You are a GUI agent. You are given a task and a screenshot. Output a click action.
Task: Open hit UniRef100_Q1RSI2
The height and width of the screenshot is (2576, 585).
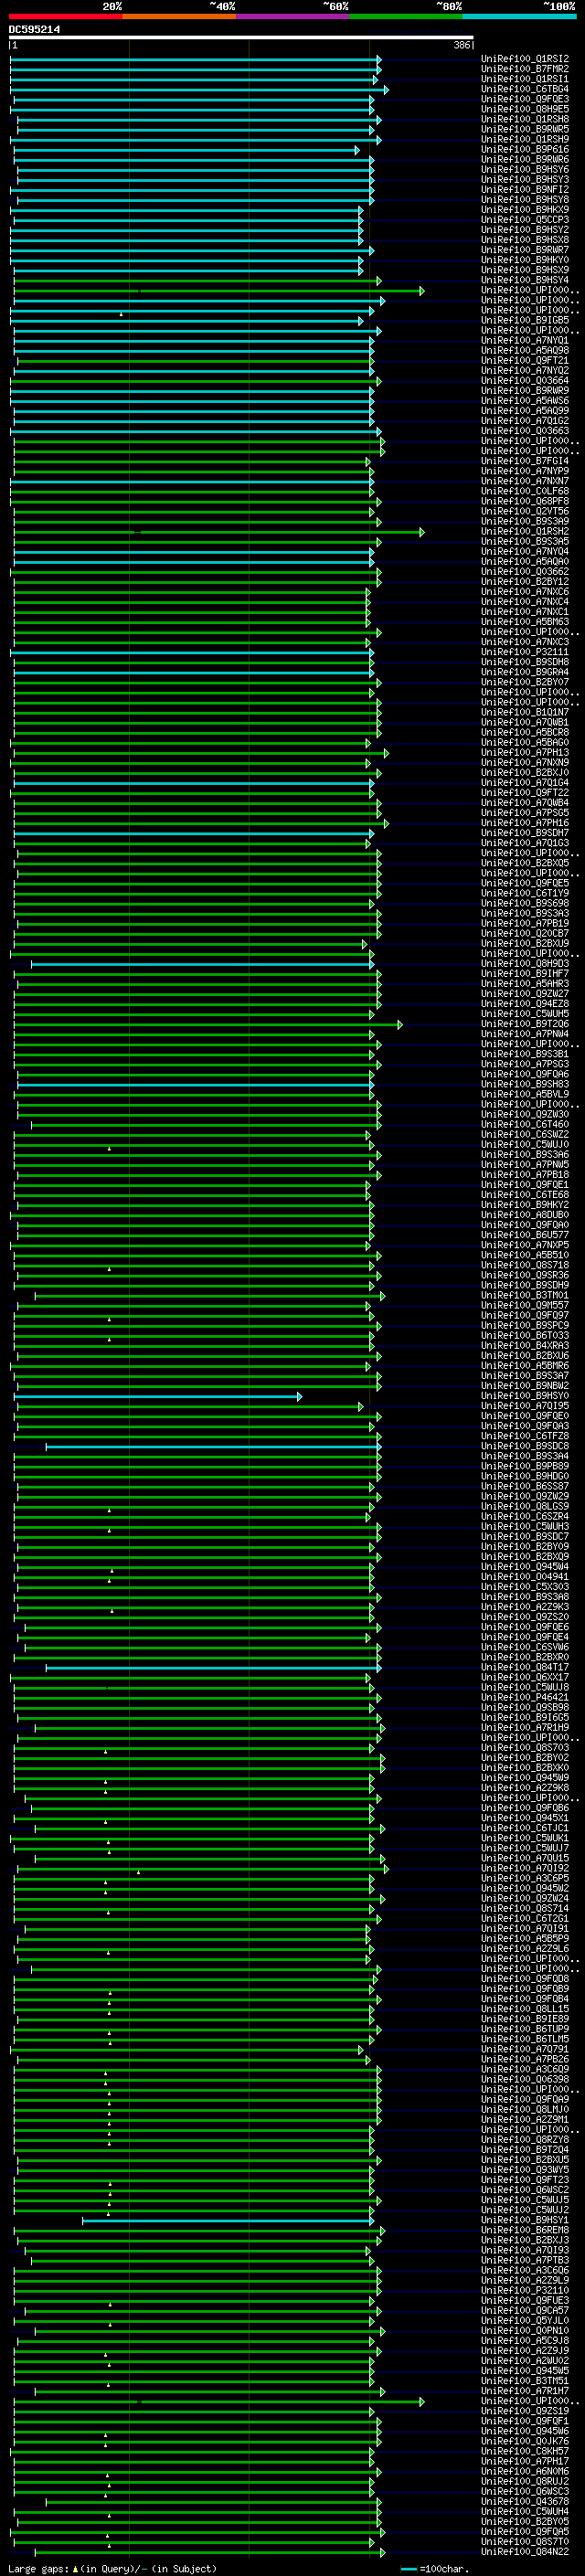(x=525, y=59)
